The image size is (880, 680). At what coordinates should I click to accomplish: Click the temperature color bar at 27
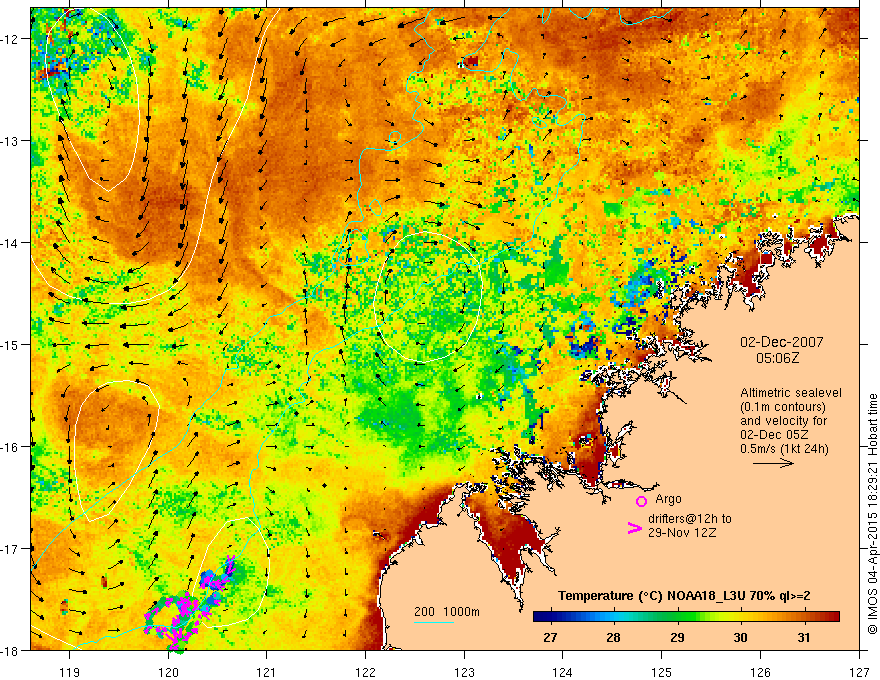tap(550, 617)
